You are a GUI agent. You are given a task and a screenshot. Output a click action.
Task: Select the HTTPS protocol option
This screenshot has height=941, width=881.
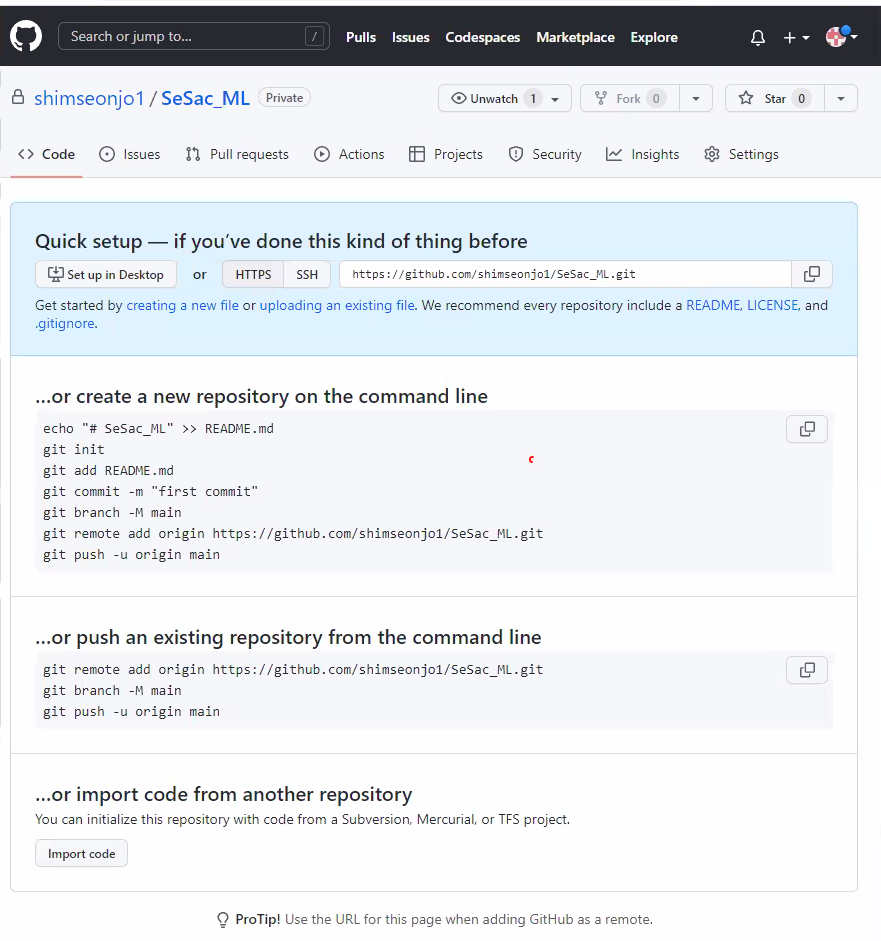pos(253,274)
